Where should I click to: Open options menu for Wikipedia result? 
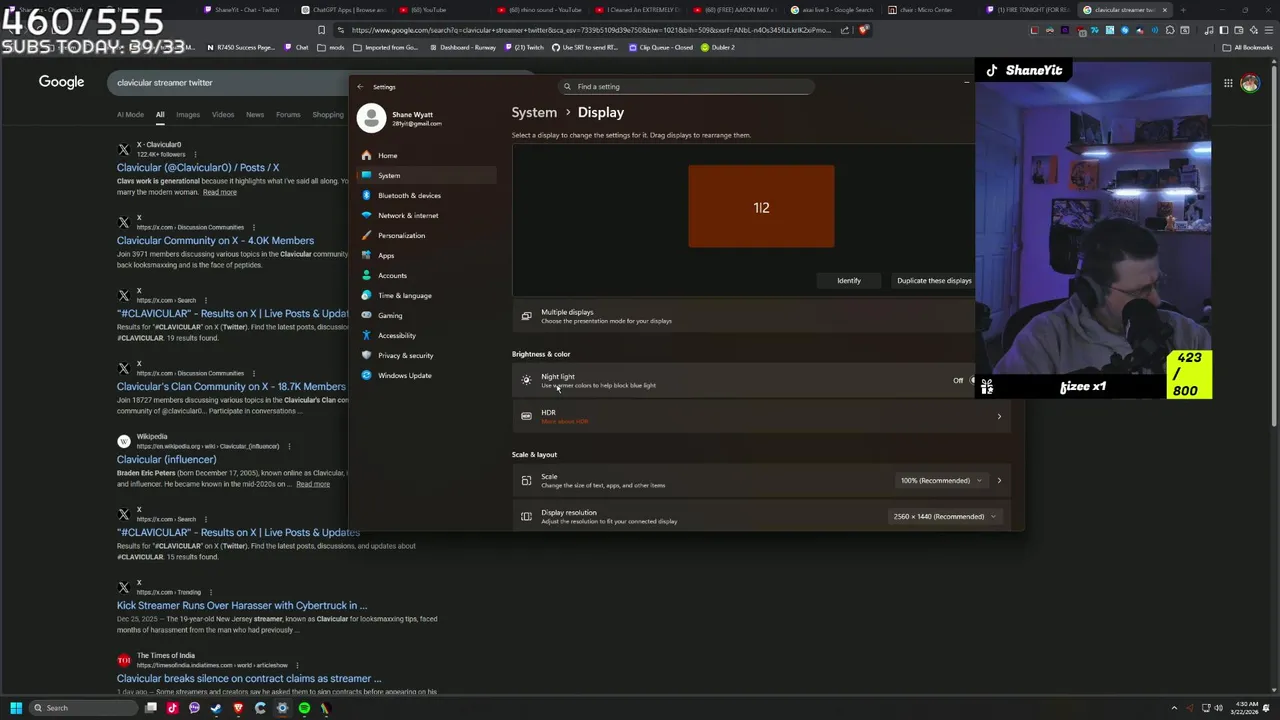pyautogui.click(x=289, y=446)
